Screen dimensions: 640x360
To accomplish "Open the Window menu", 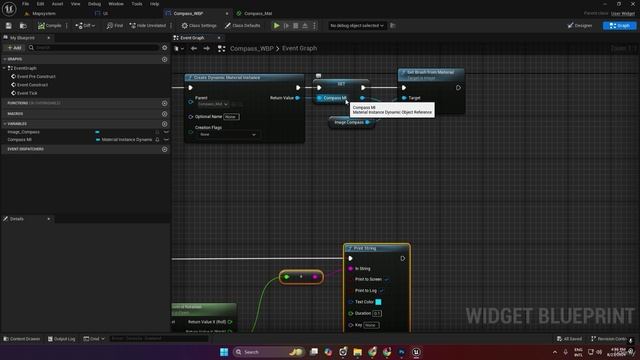I will [x=116, y=4].
